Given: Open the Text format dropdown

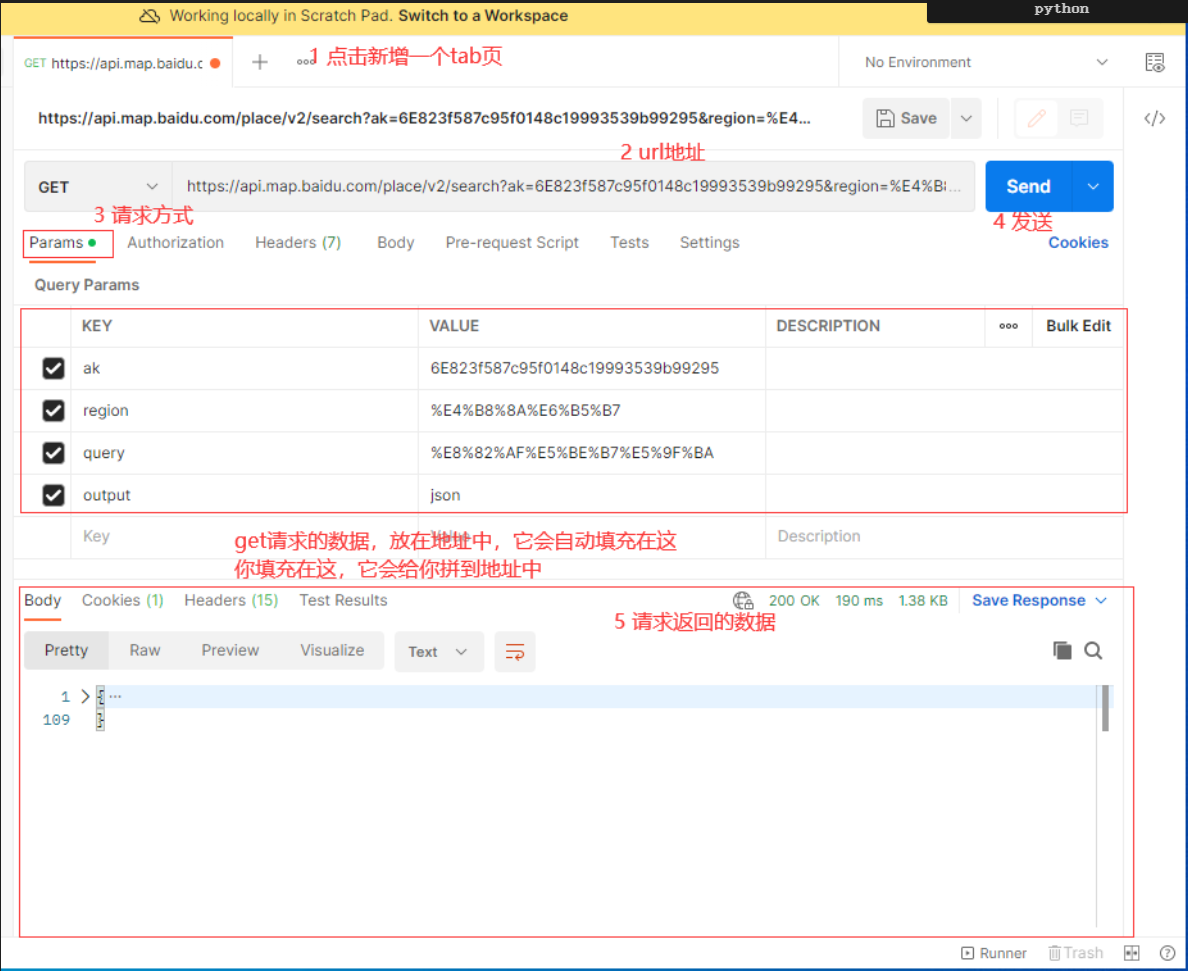Looking at the screenshot, I should [439, 651].
